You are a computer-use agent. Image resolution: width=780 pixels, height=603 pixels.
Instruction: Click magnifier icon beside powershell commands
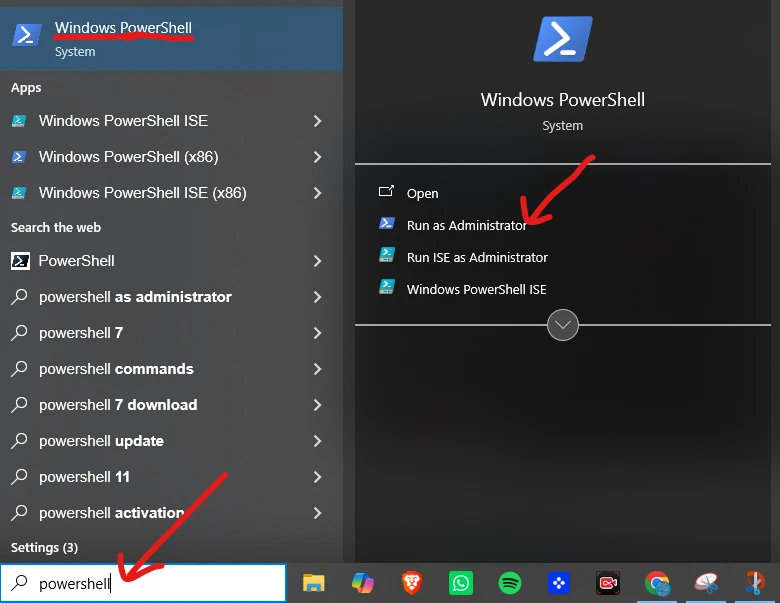19,369
